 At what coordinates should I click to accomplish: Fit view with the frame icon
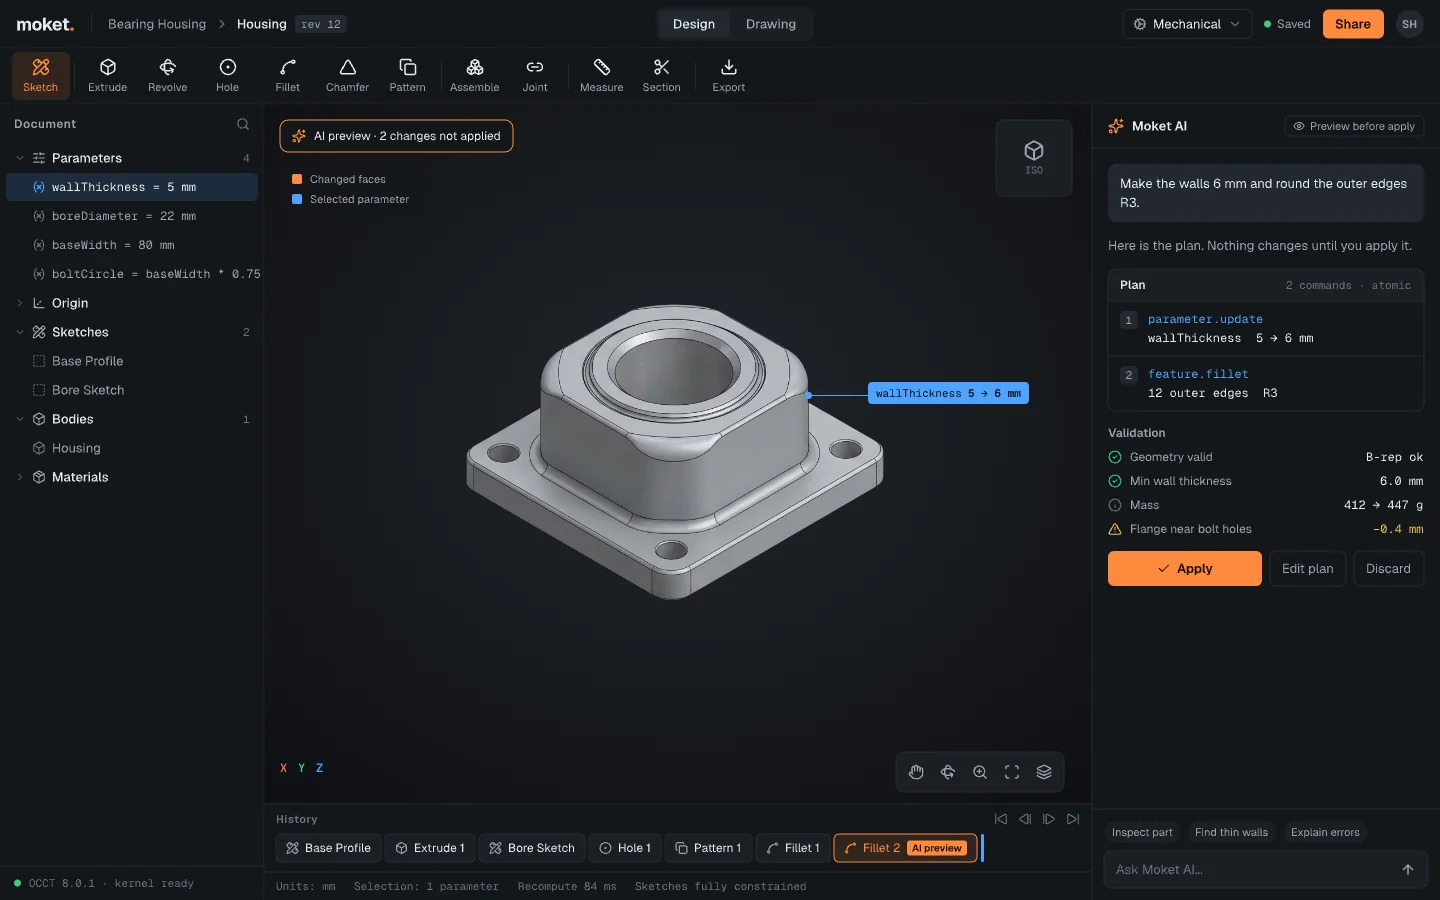pyautogui.click(x=1012, y=772)
